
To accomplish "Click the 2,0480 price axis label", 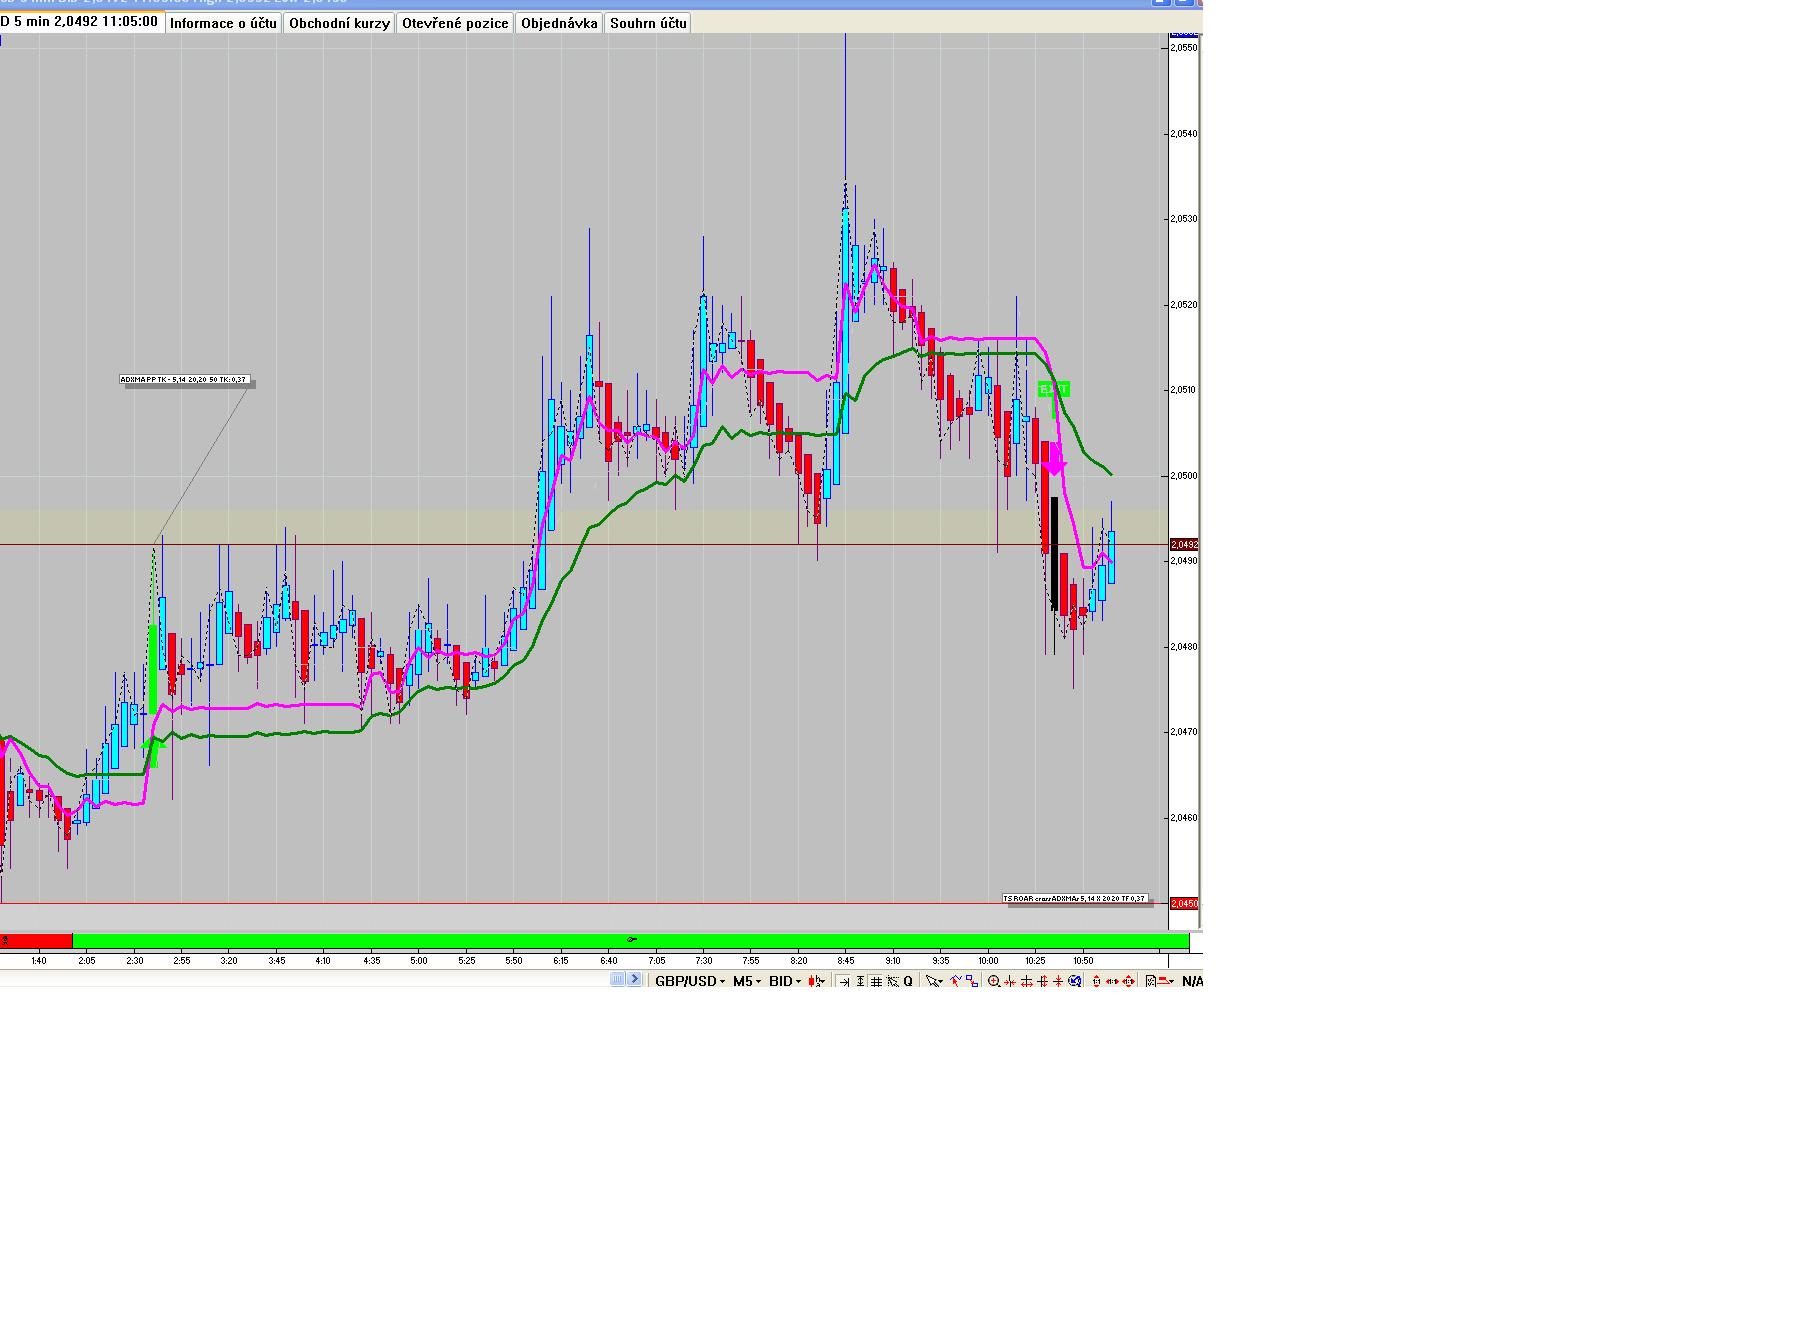I will tap(1184, 647).
